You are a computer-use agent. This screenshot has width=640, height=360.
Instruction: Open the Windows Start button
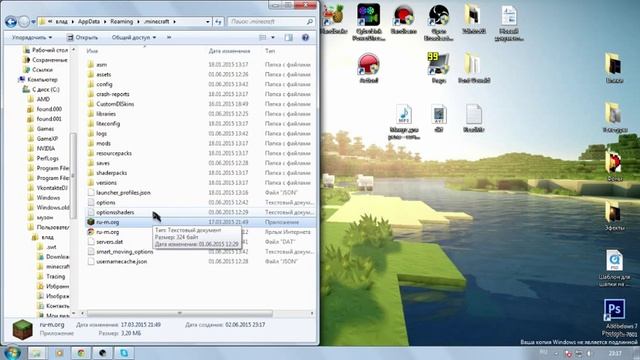tap(11, 353)
